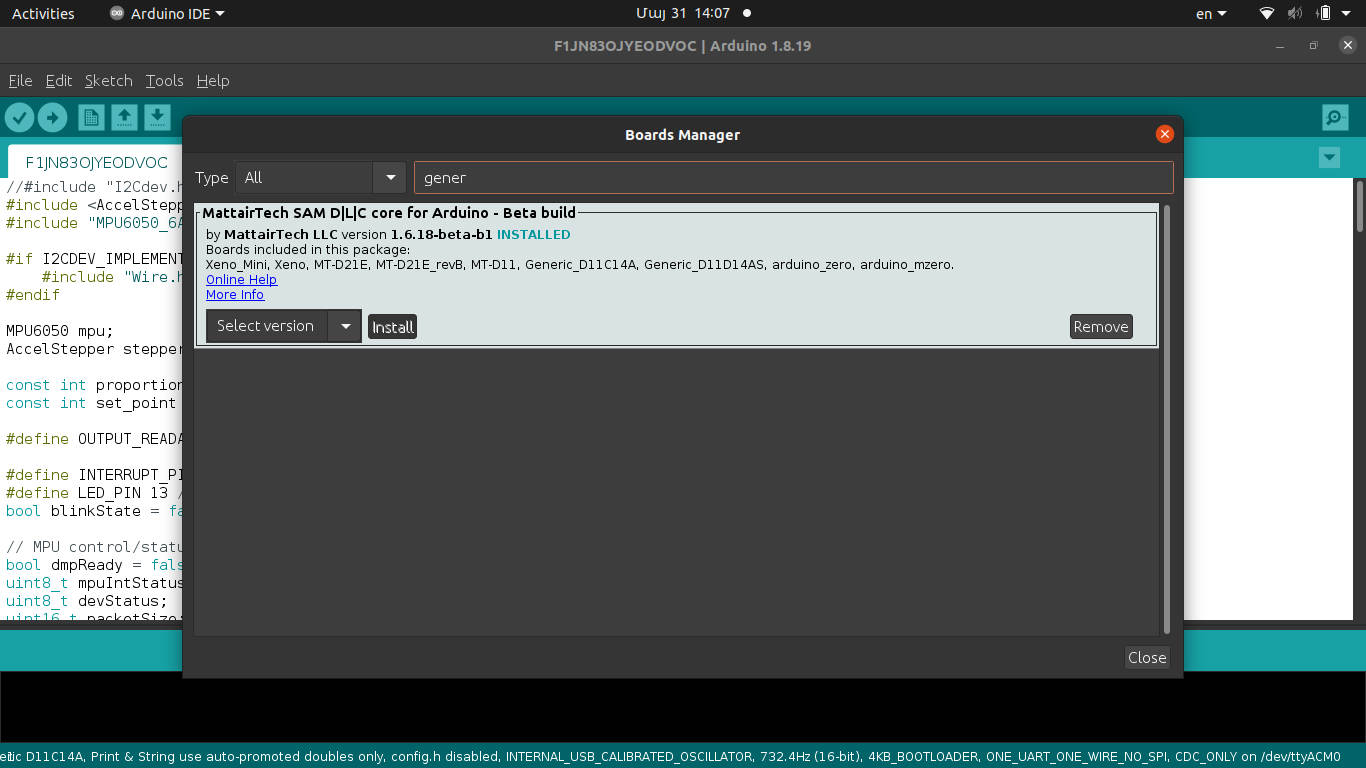The width and height of the screenshot is (1366, 768).
Task: Select the F1JN83OJYEODVOC sketch tab
Action: click(97, 162)
